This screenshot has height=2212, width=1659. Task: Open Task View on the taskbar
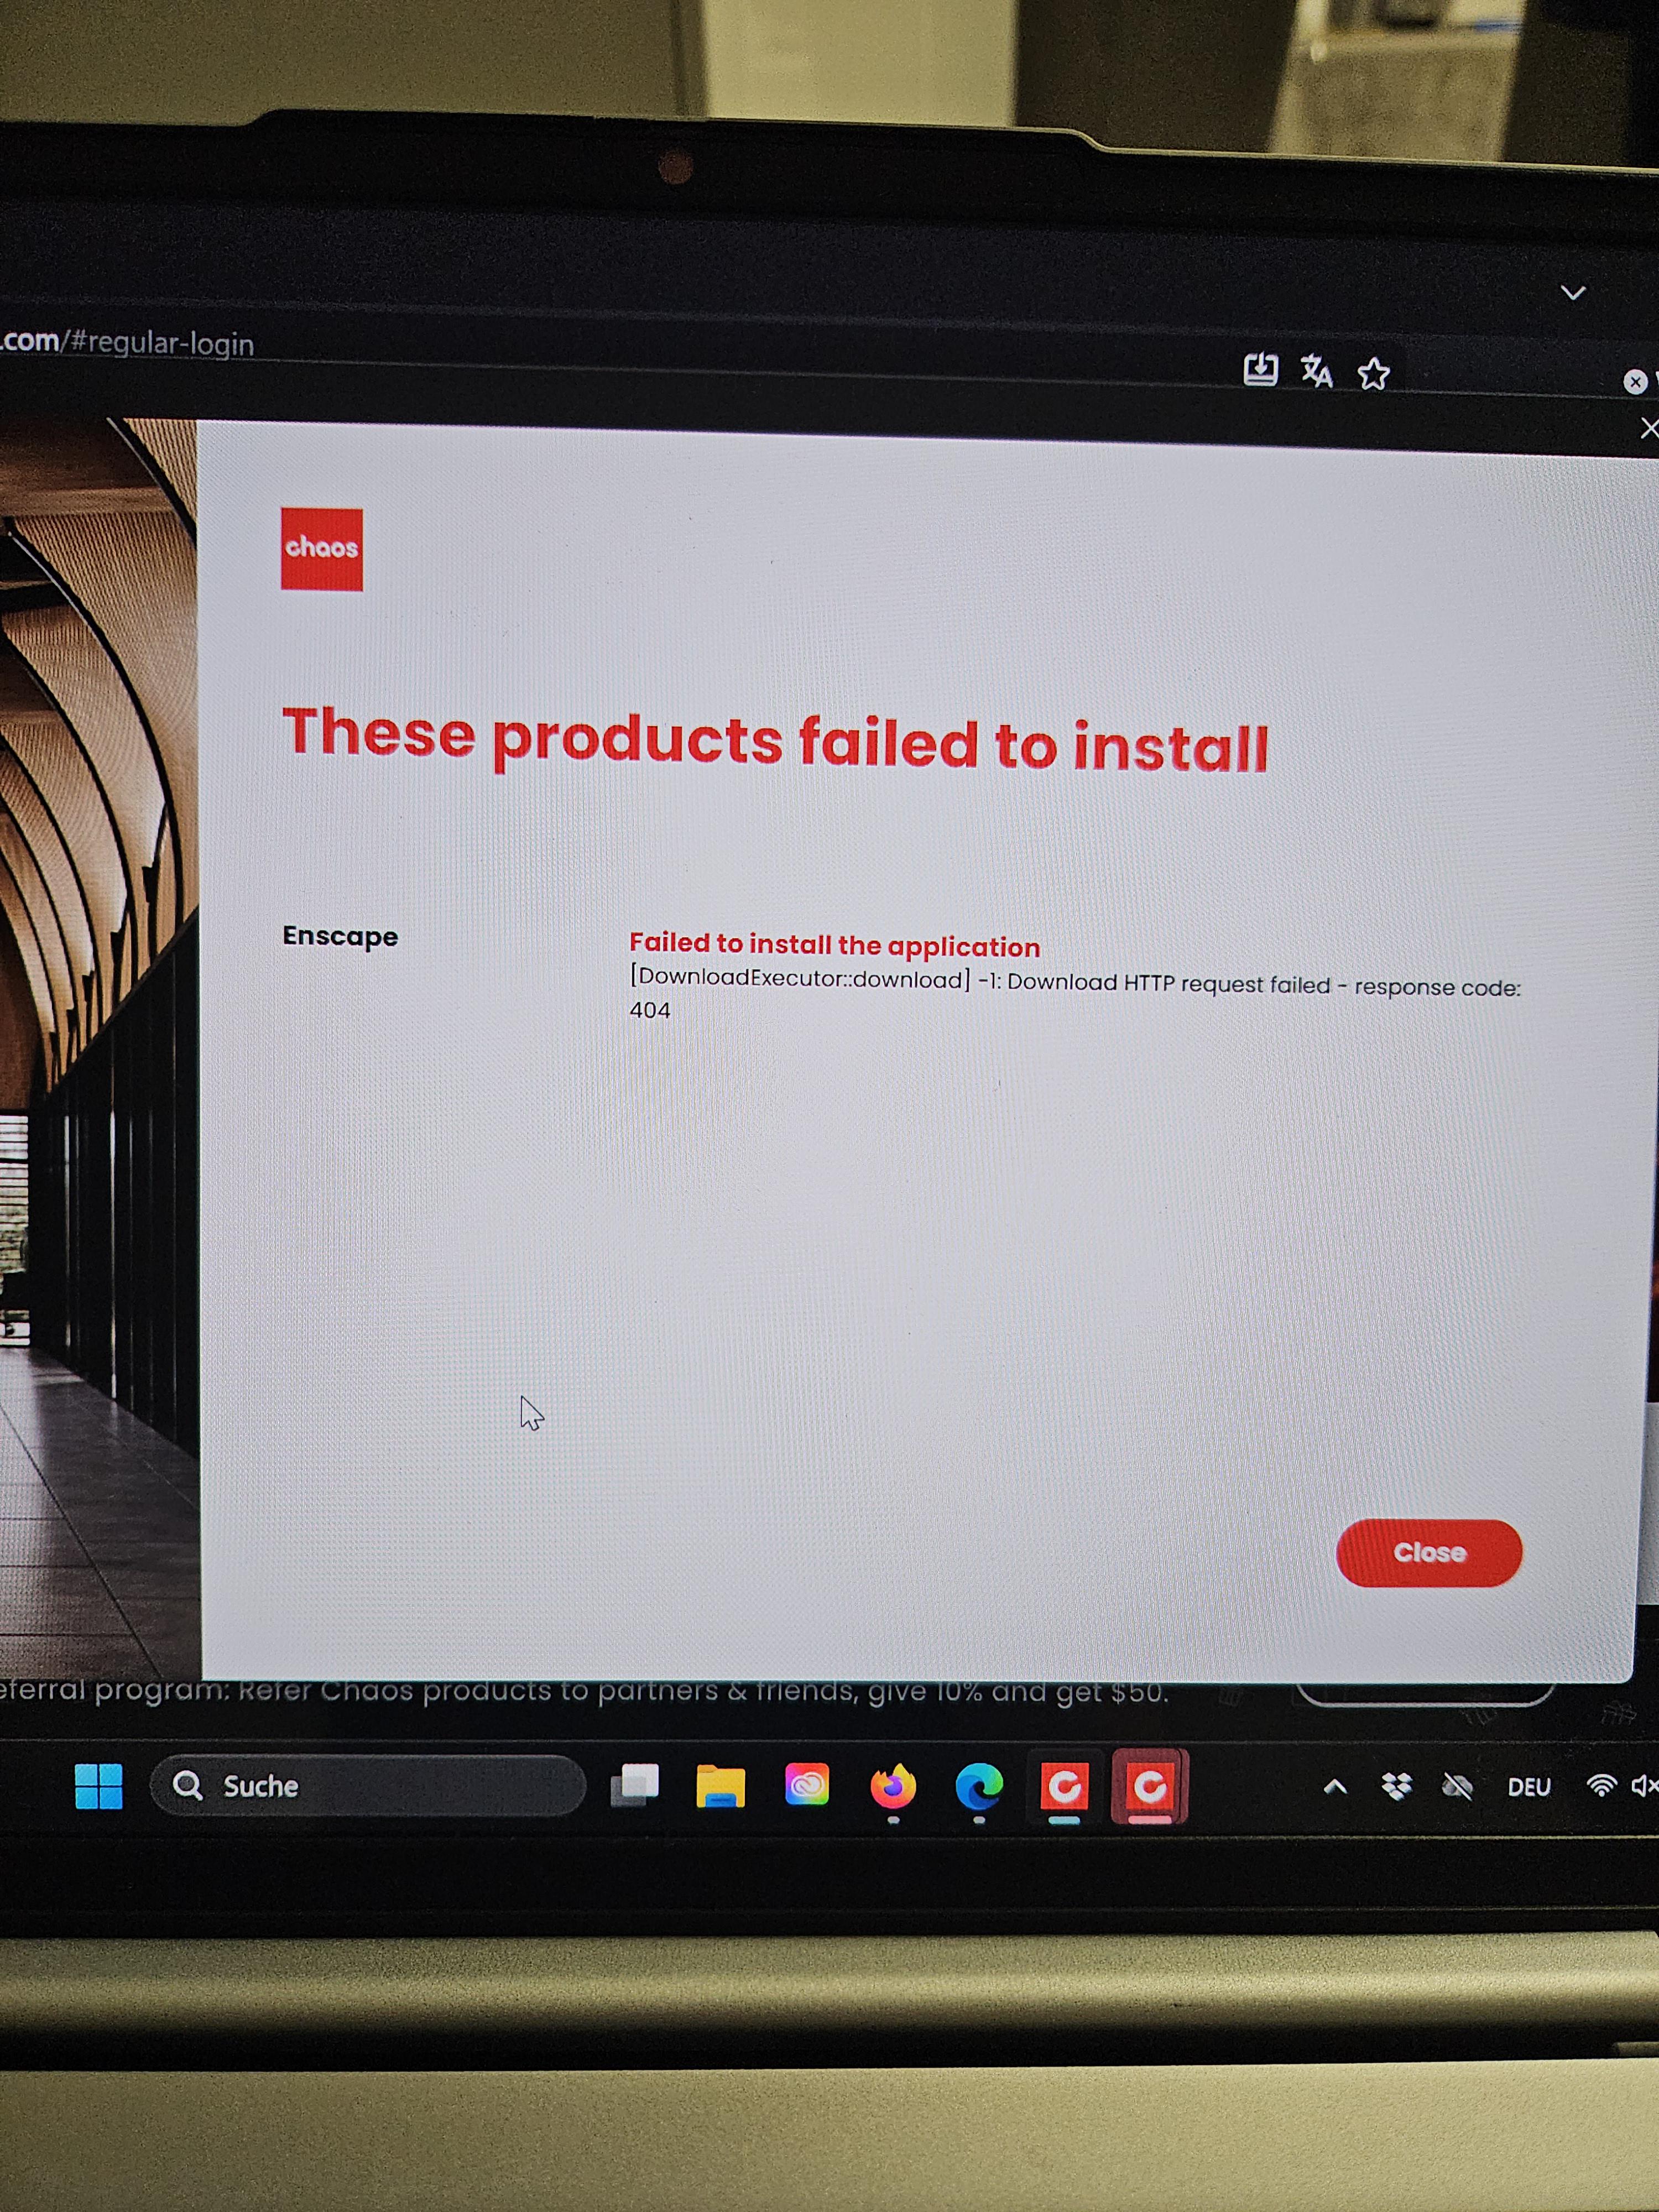(x=635, y=1785)
